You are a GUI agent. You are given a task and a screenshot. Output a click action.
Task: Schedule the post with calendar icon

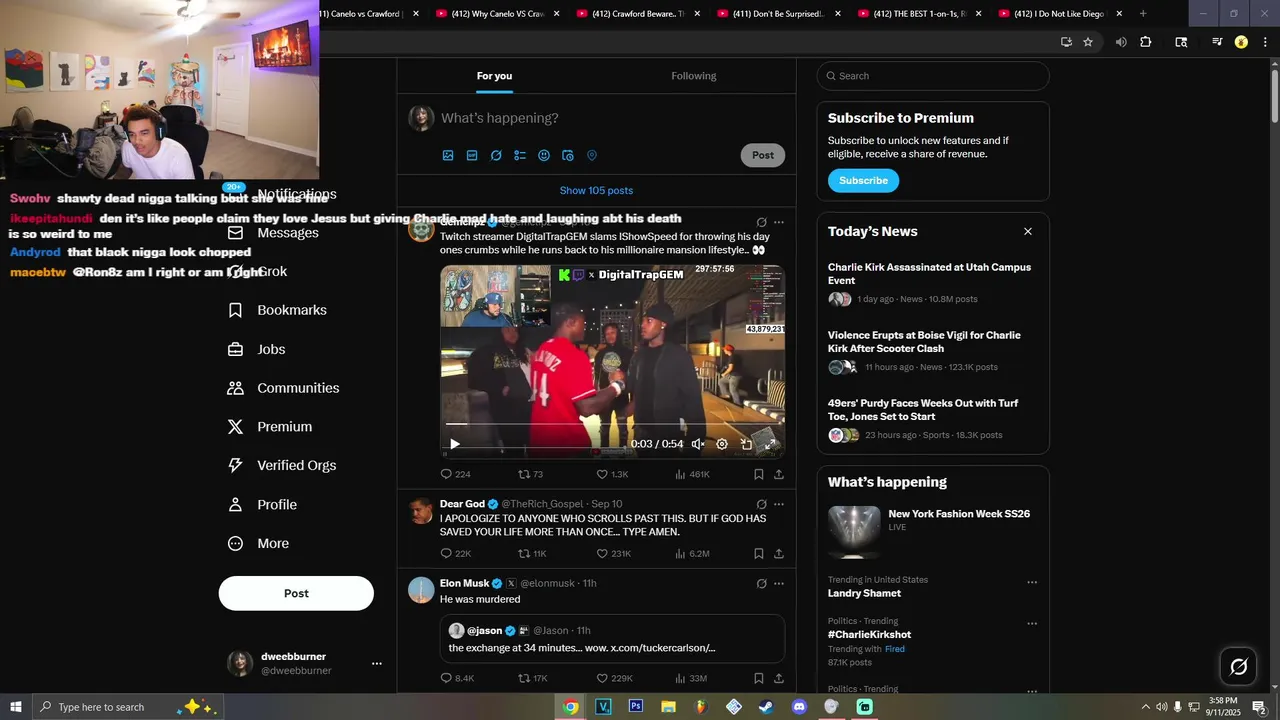(568, 156)
